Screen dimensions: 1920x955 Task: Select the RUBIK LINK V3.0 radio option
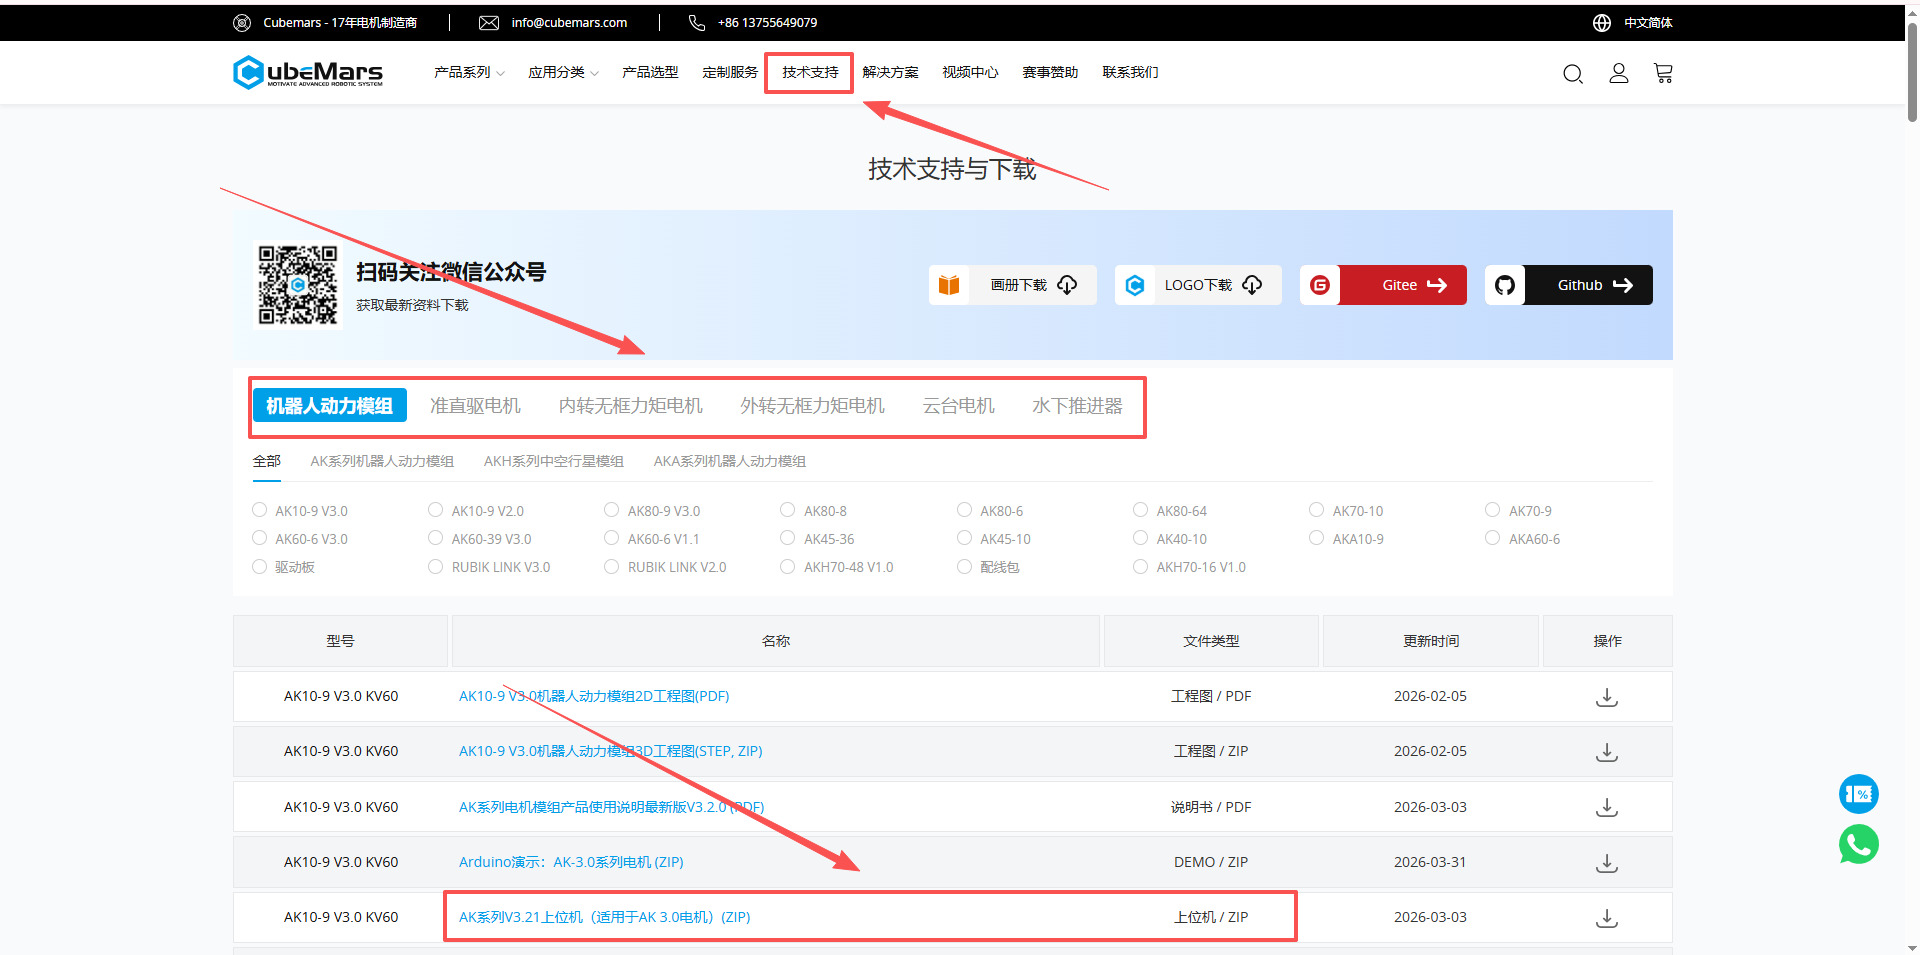[x=435, y=566]
